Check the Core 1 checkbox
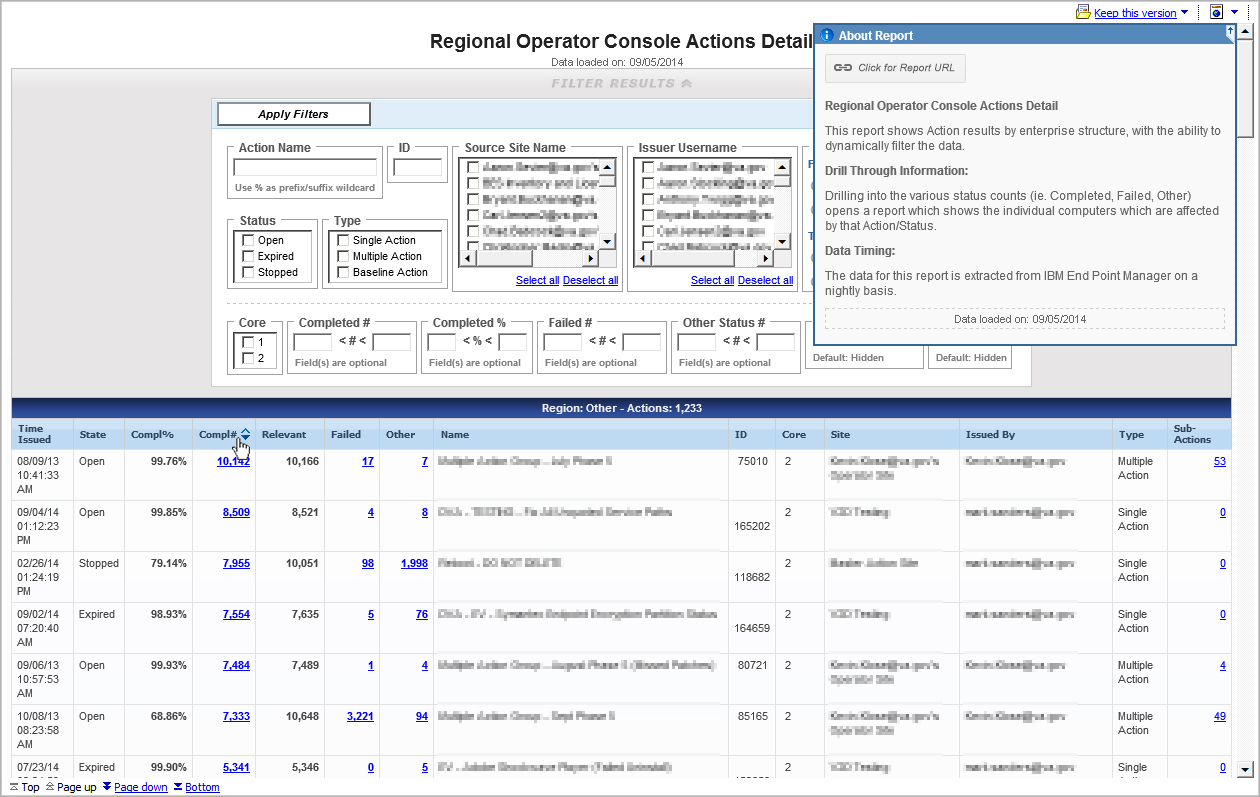Screen dimensions: 1260x797 coord(249,342)
